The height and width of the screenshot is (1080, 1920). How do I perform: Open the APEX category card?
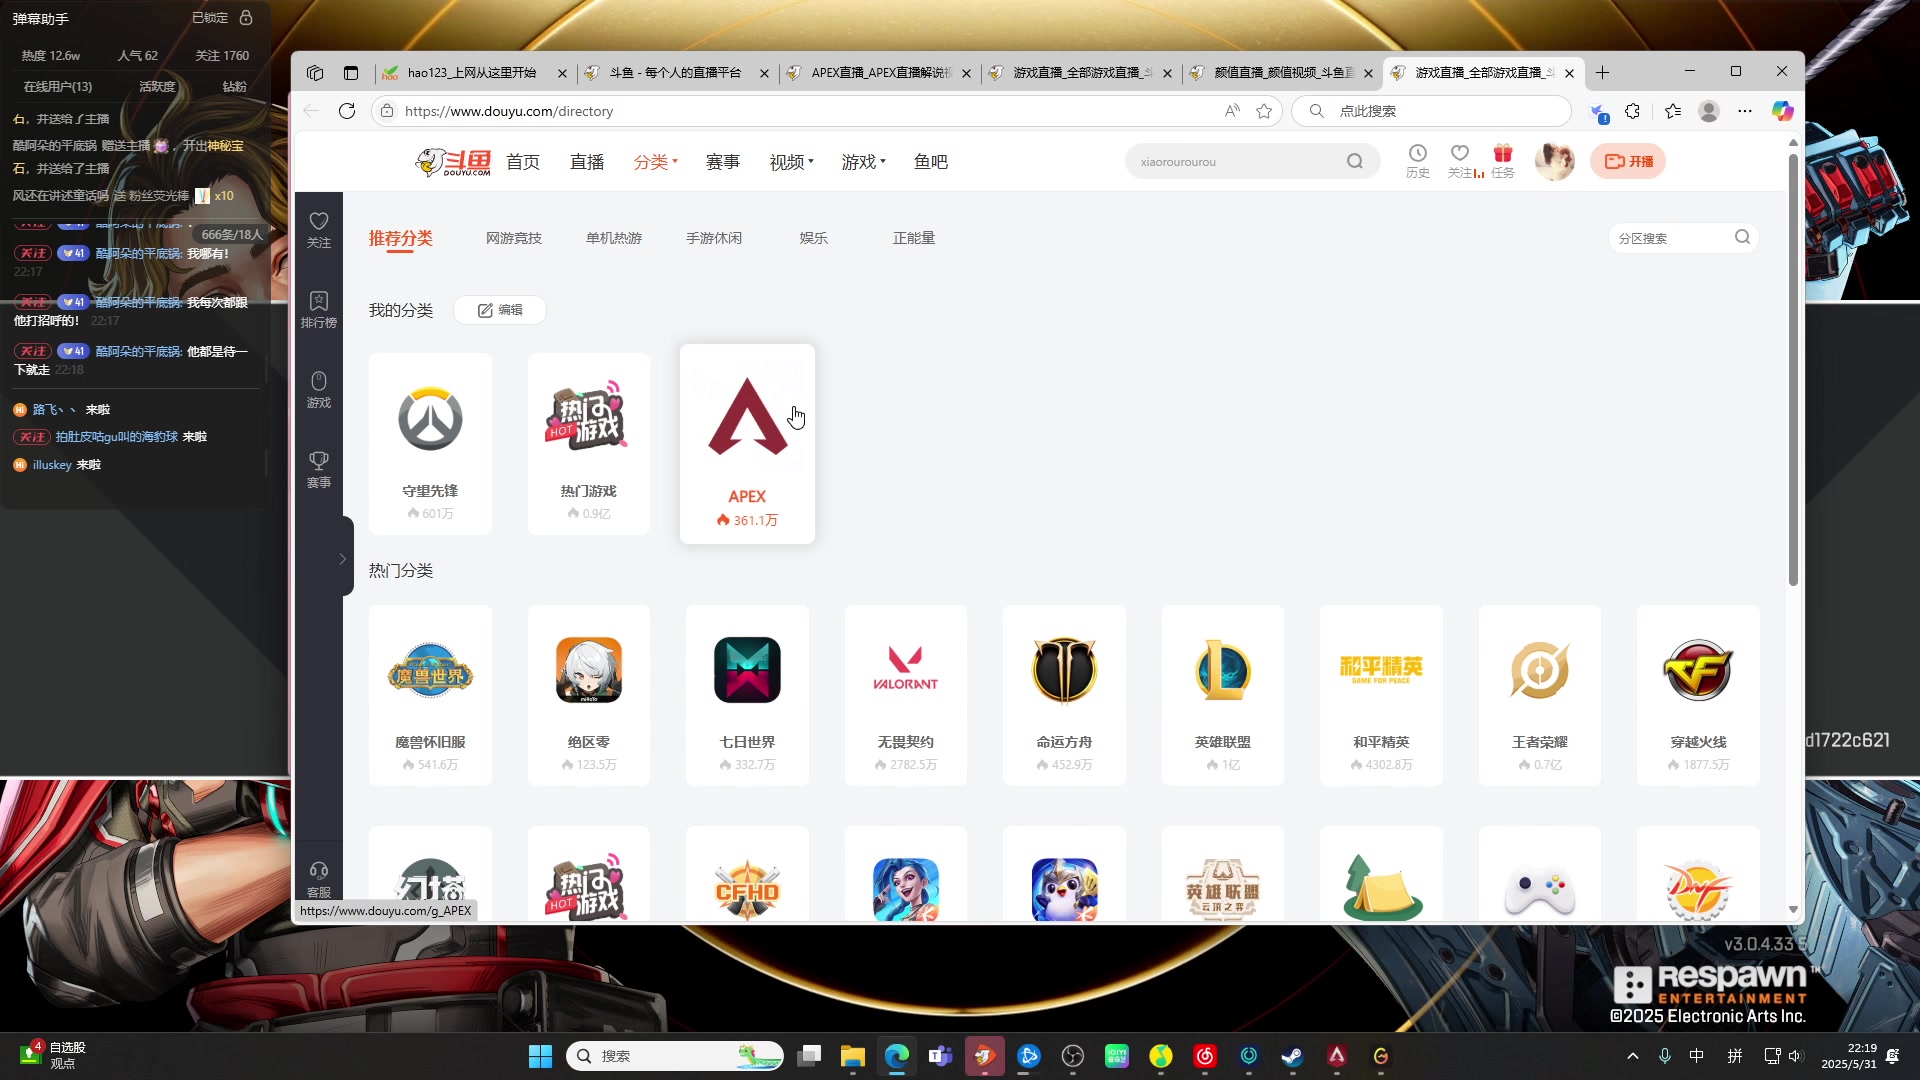click(747, 443)
